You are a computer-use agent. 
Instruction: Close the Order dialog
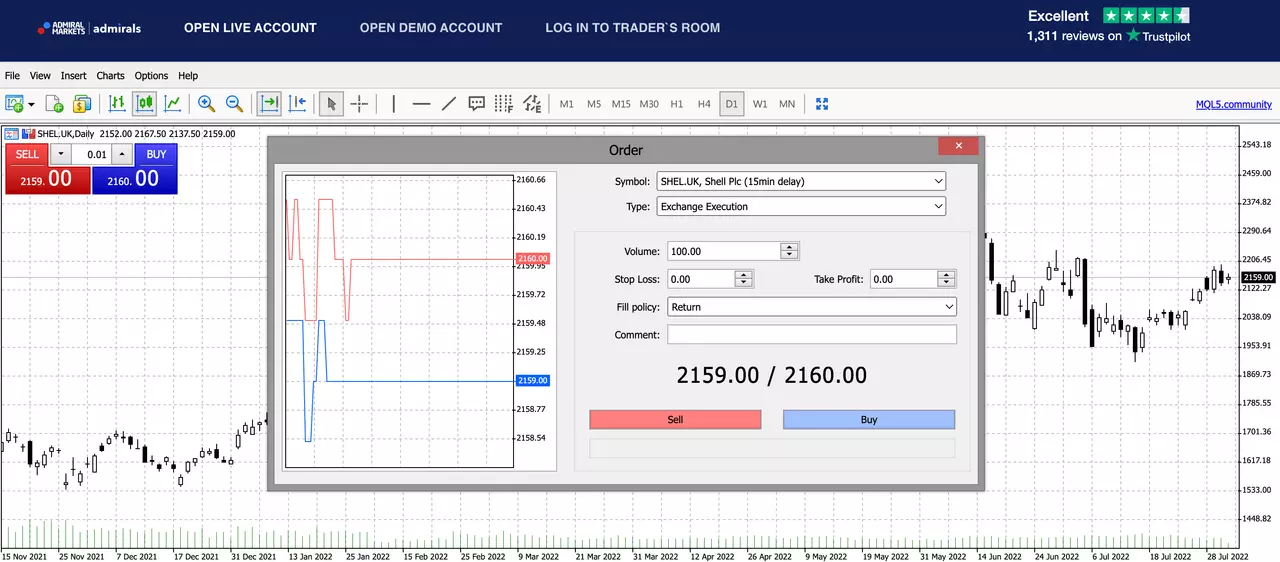pos(958,146)
